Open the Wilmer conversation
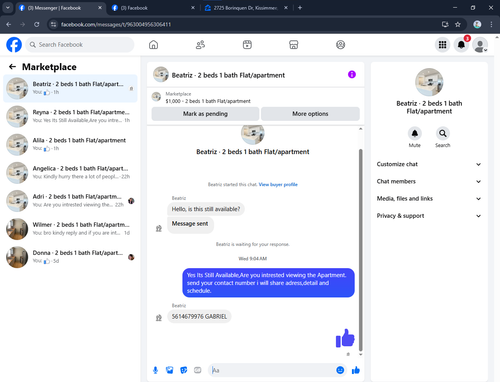500x382 pixels. point(70,229)
